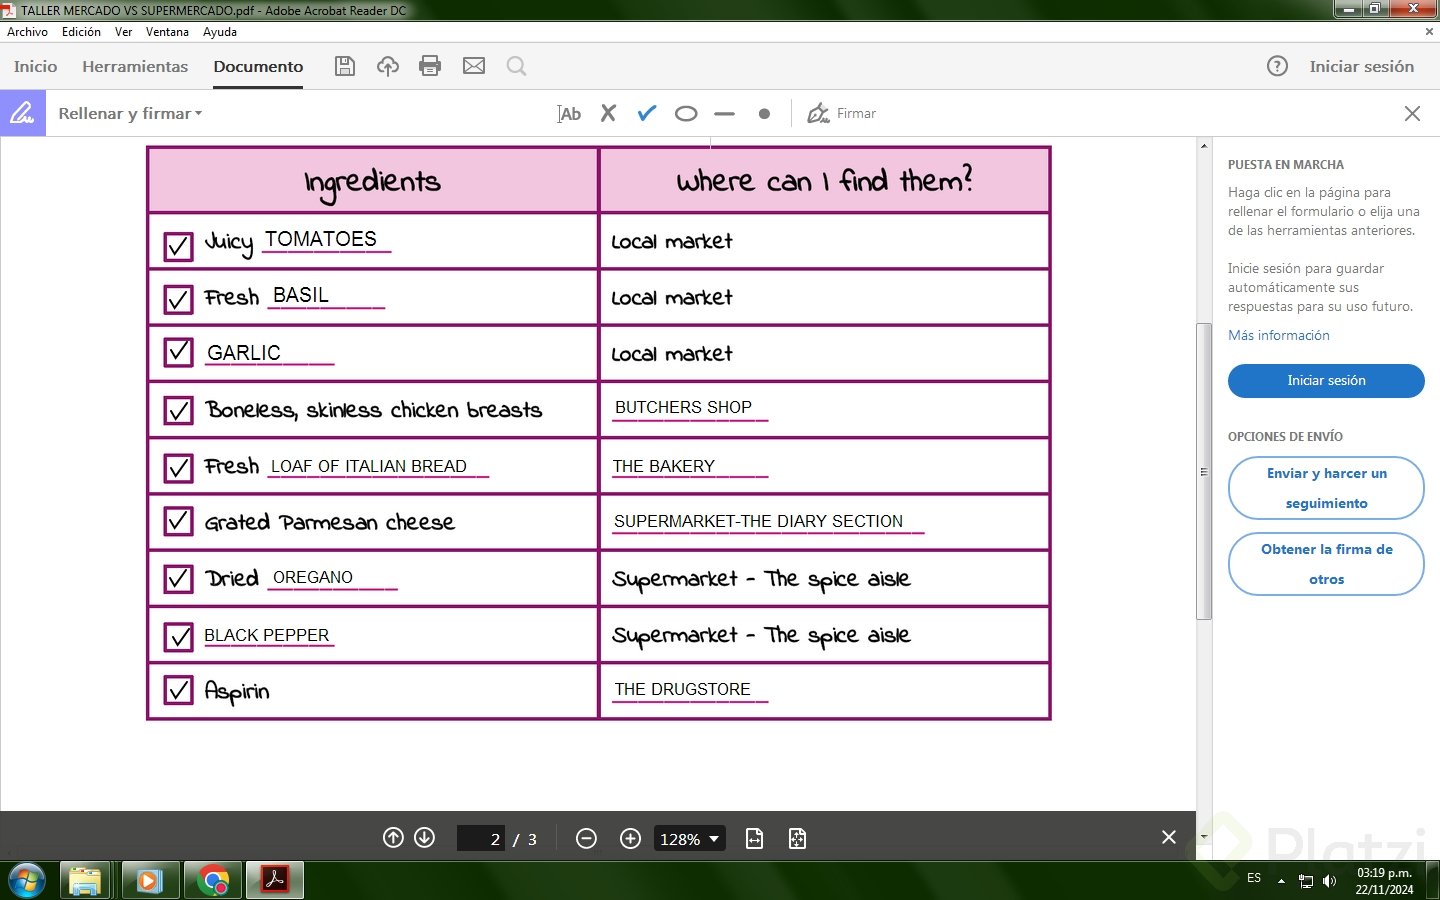The height and width of the screenshot is (900, 1440).
Task: Click the zoom in plus icon
Action: click(x=630, y=839)
